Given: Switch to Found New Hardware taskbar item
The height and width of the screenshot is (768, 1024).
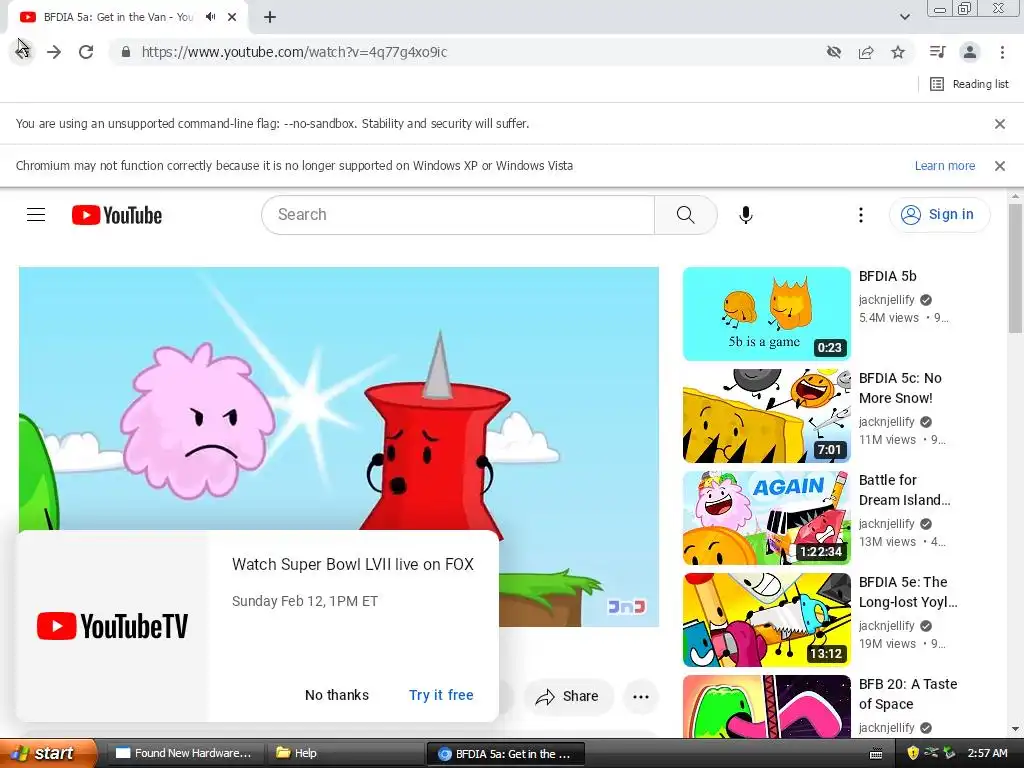Looking at the screenshot, I should [x=184, y=753].
